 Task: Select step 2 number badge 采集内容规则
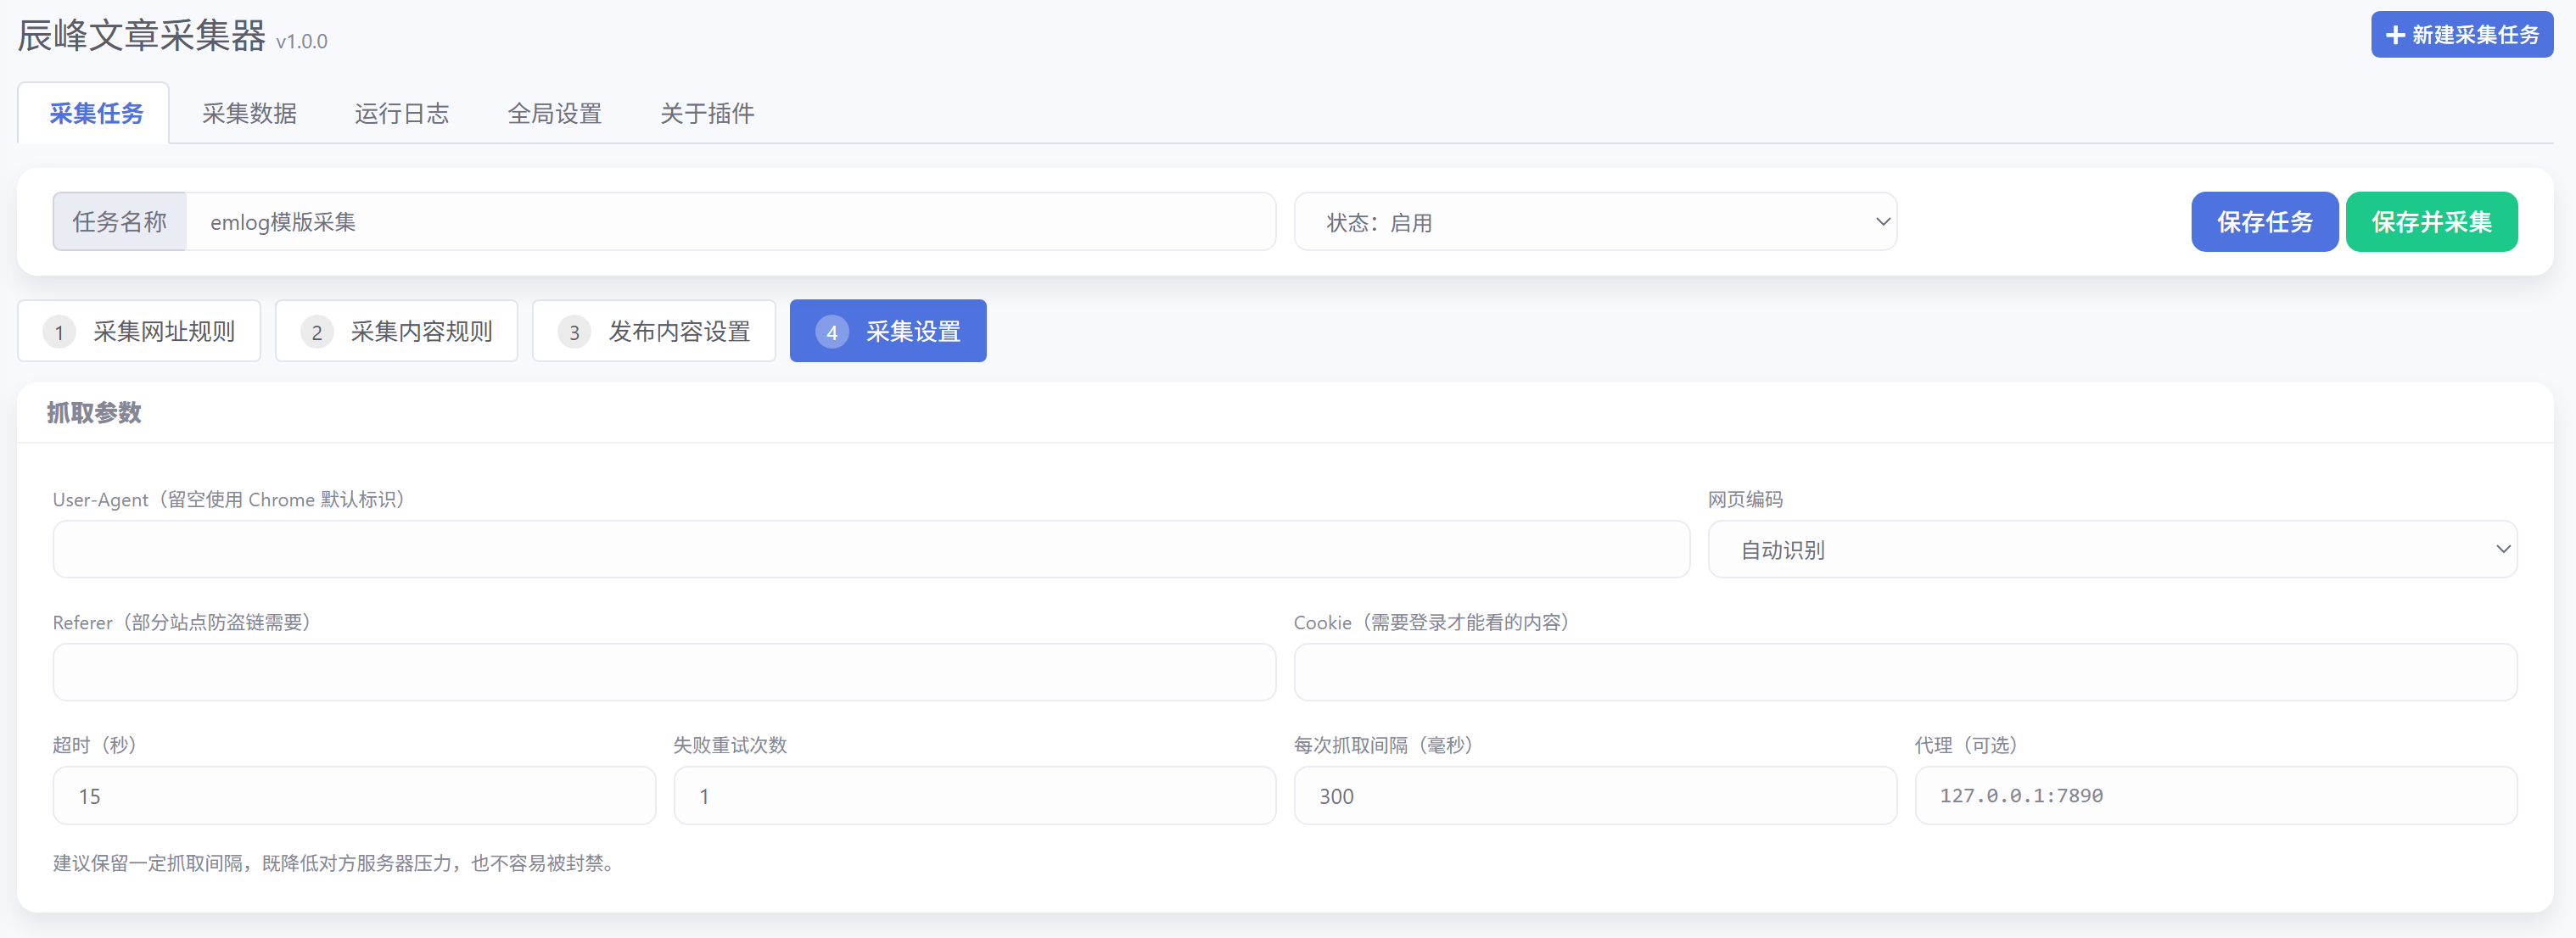coord(317,332)
